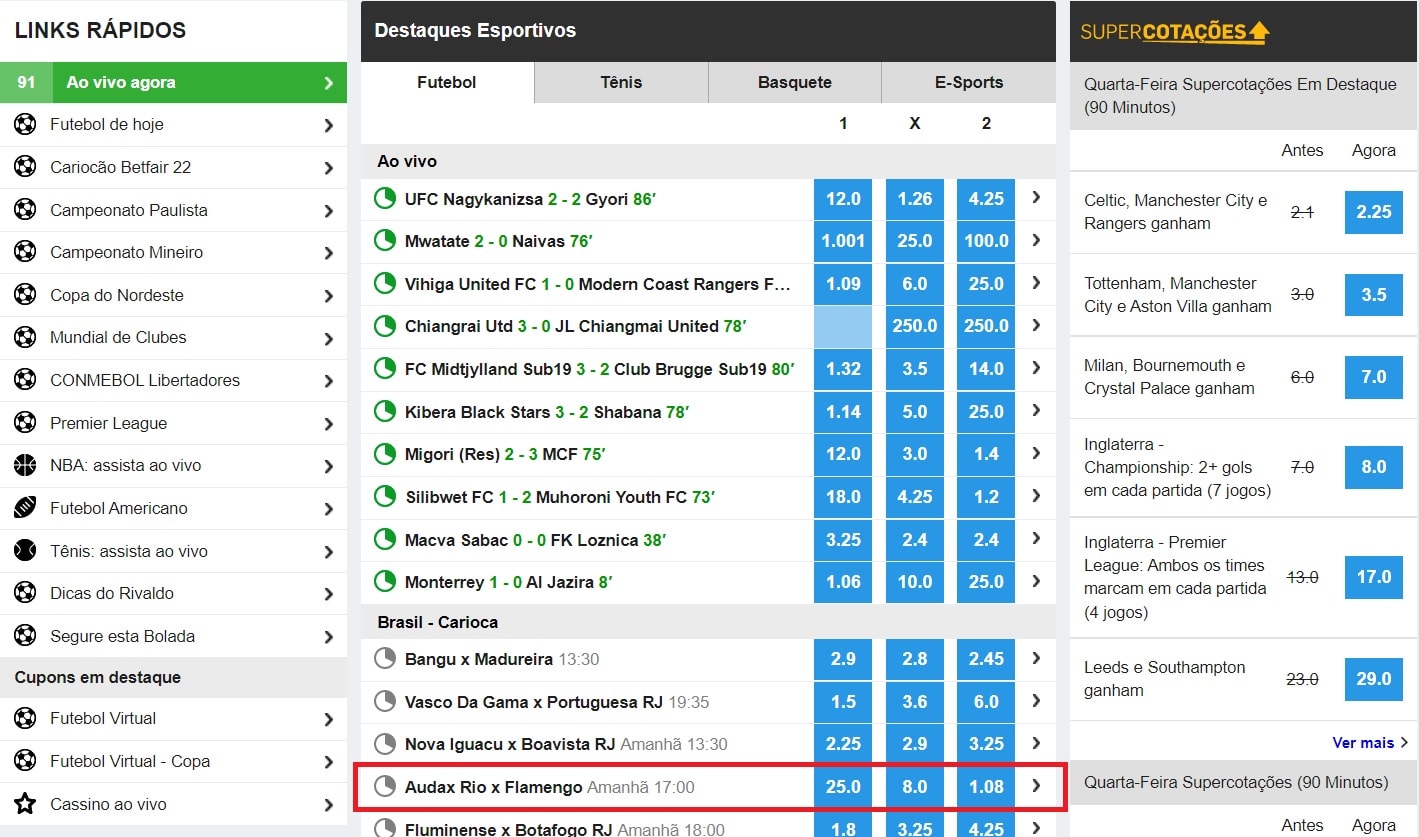Image resolution: width=1419 pixels, height=837 pixels.
Task: Click basketball icon beside NBA: assista ao vivo
Action: (x=25, y=465)
